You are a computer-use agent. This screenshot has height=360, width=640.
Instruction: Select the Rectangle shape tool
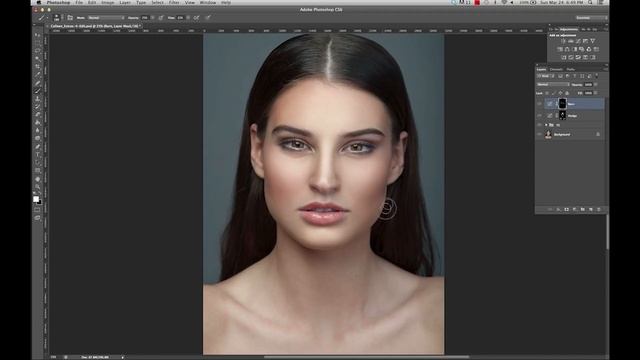38,170
